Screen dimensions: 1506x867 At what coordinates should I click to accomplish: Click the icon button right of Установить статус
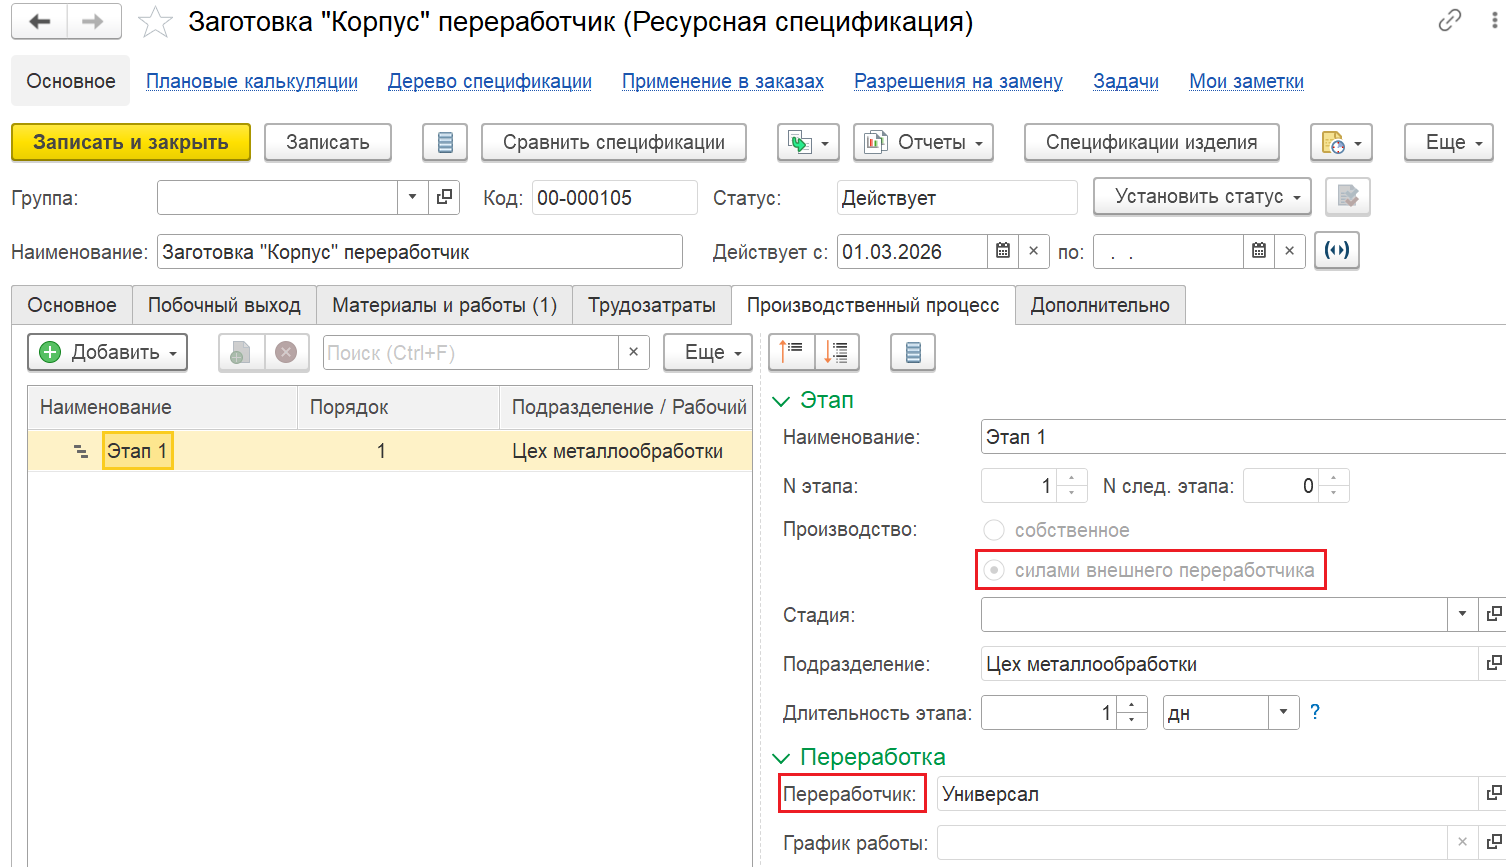(x=1347, y=196)
